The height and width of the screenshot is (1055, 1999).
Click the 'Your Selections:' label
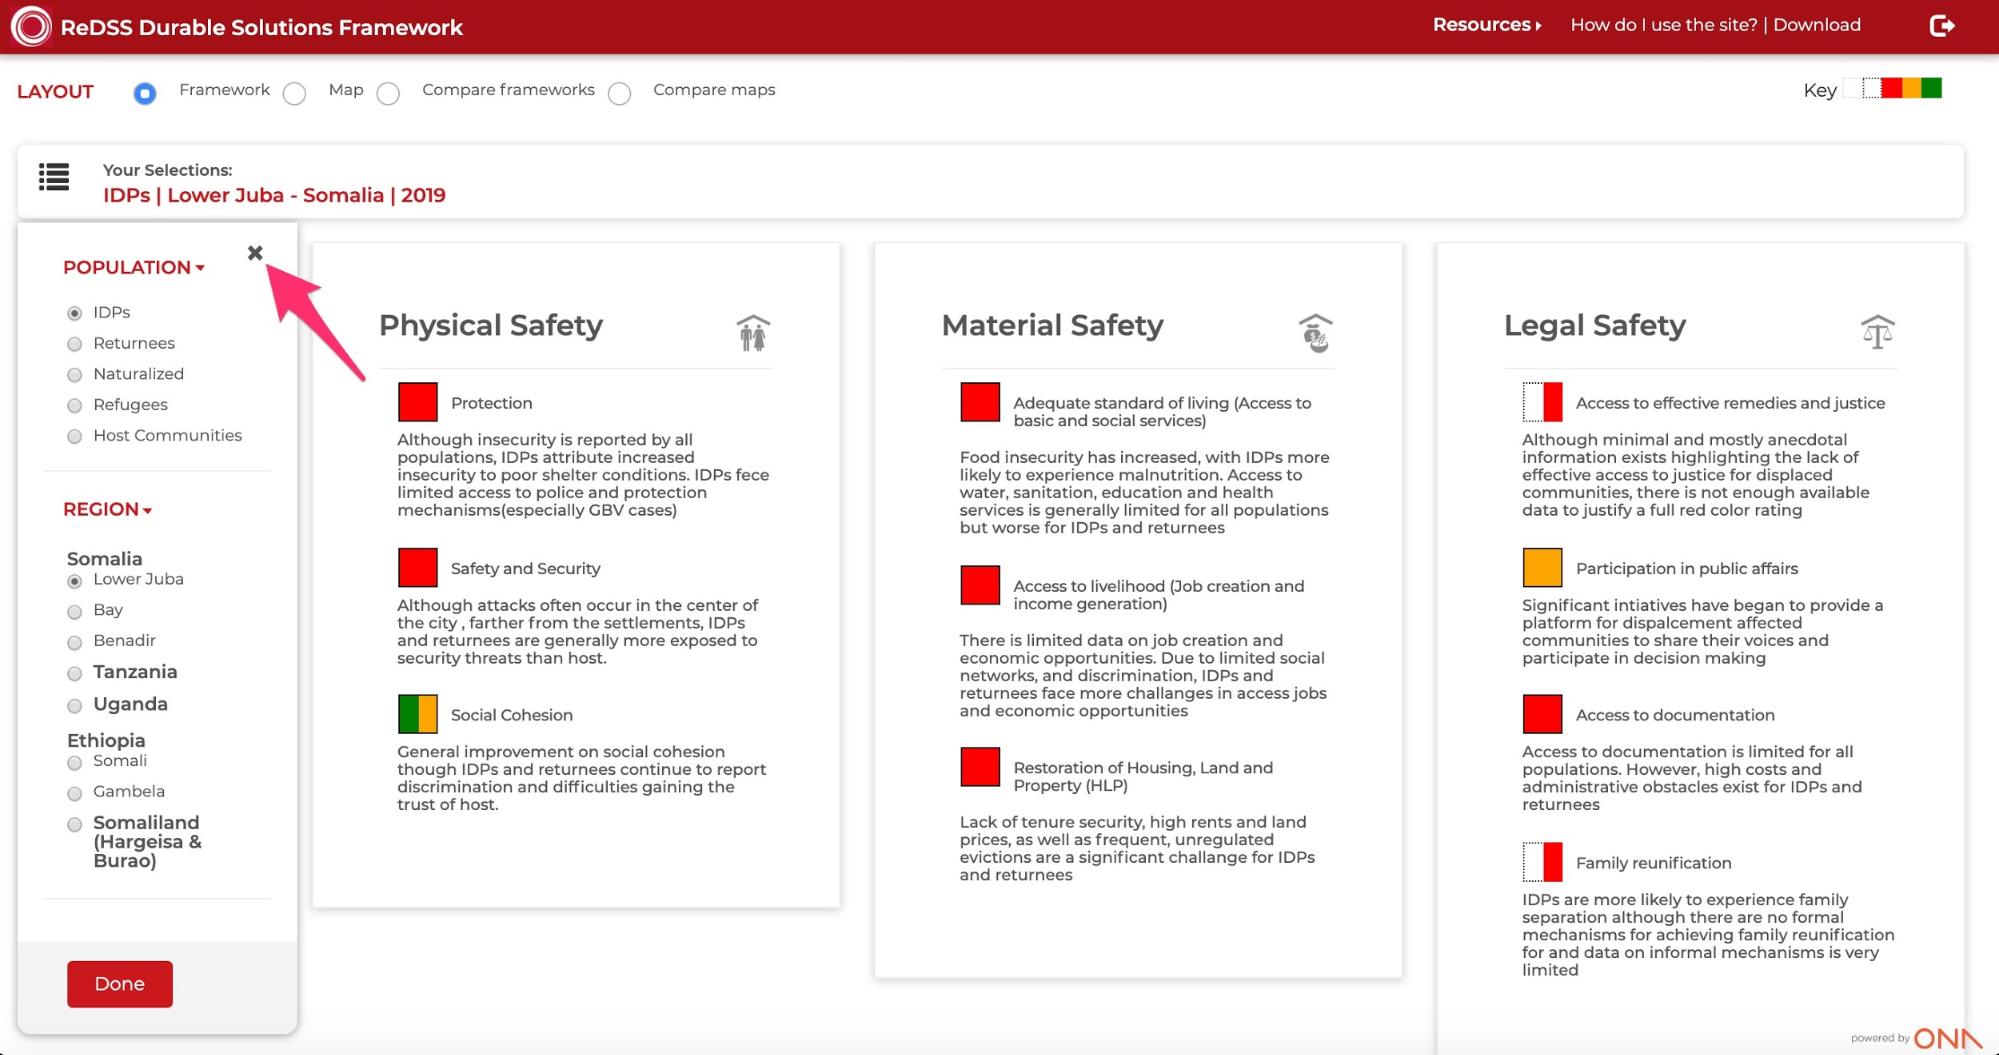click(x=167, y=170)
